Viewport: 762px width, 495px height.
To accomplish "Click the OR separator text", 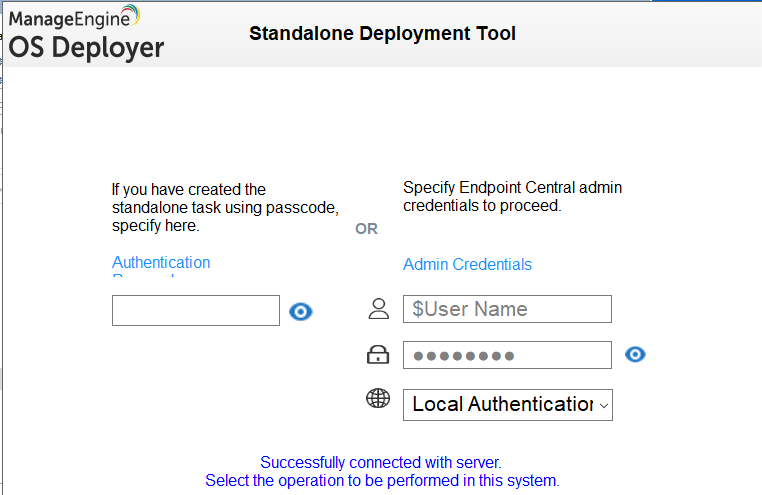I will 366,228.
